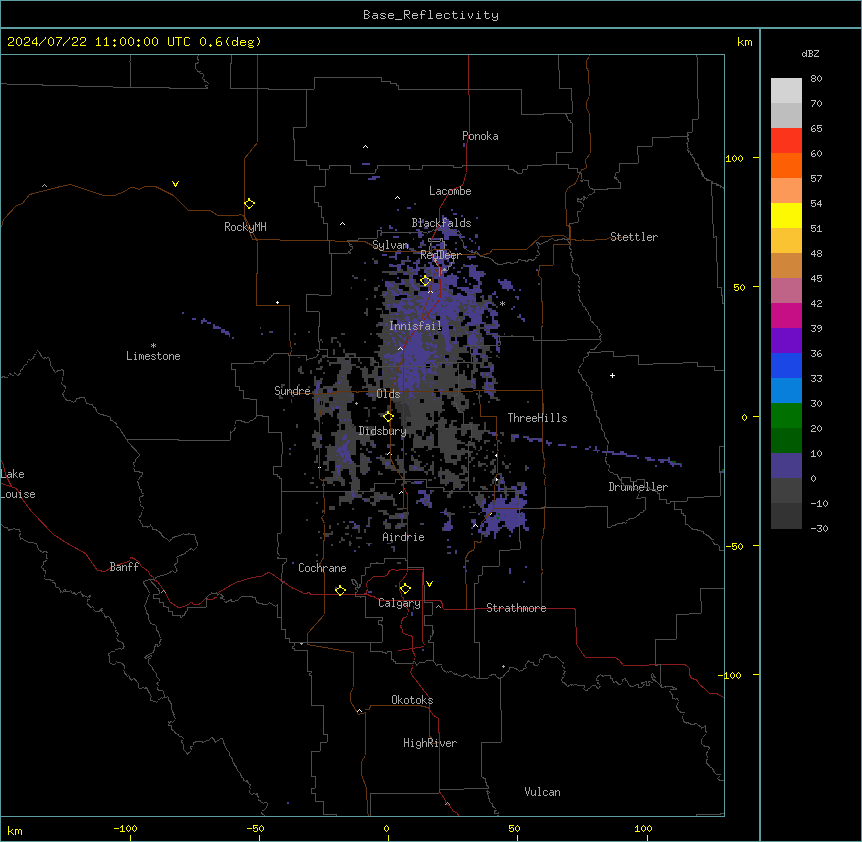Click the Blackfalds city label
Image resolution: width=862 pixels, height=842 pixels.
click(x=441, y=223)
